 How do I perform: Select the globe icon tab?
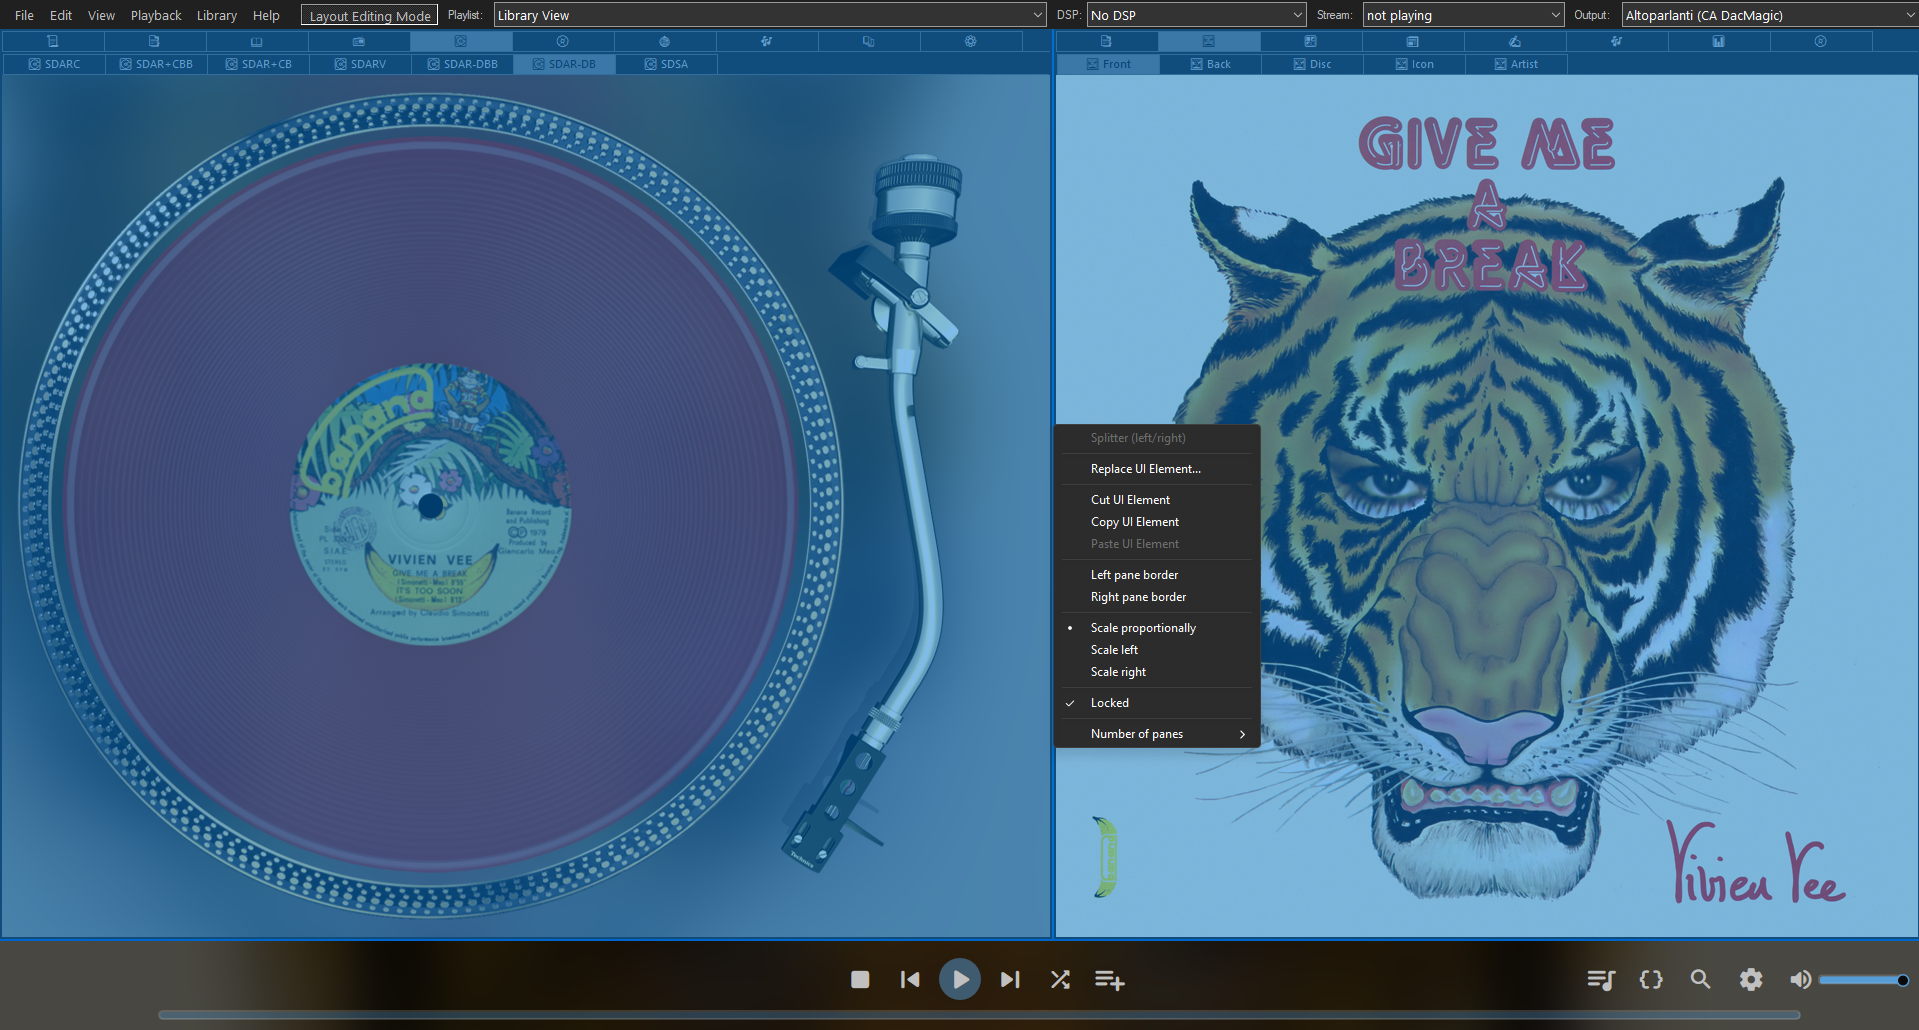pyautogui.click(x=665, y=41)
